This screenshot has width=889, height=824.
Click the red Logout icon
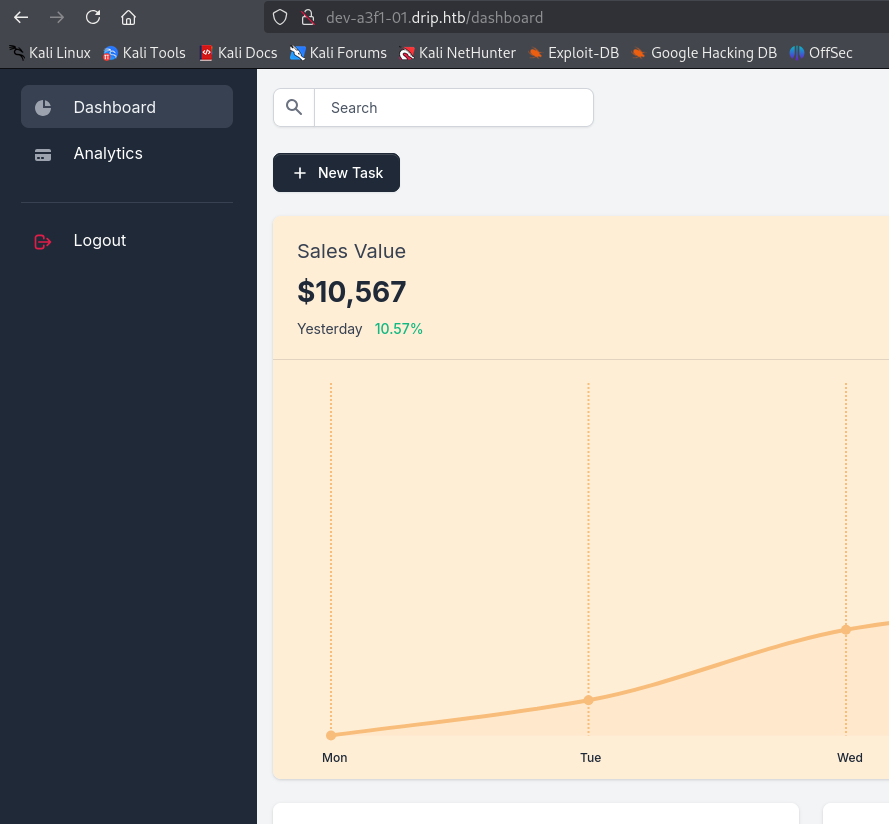(43, 241)
